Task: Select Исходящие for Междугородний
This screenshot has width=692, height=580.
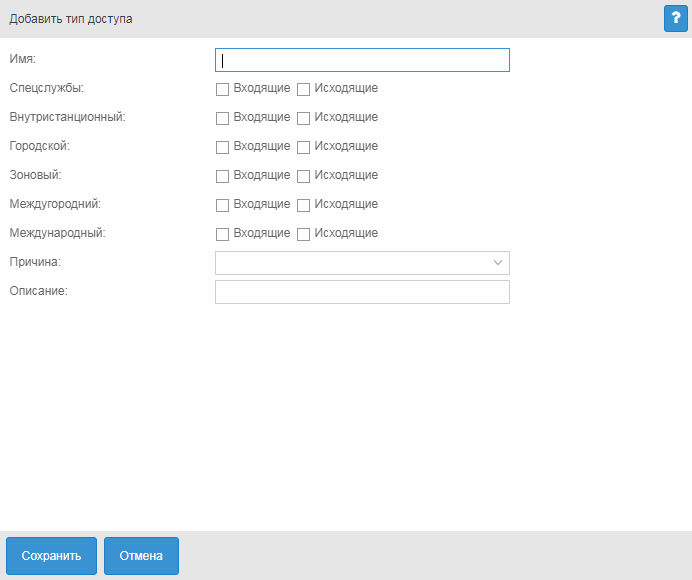Action: pos(304,205)
